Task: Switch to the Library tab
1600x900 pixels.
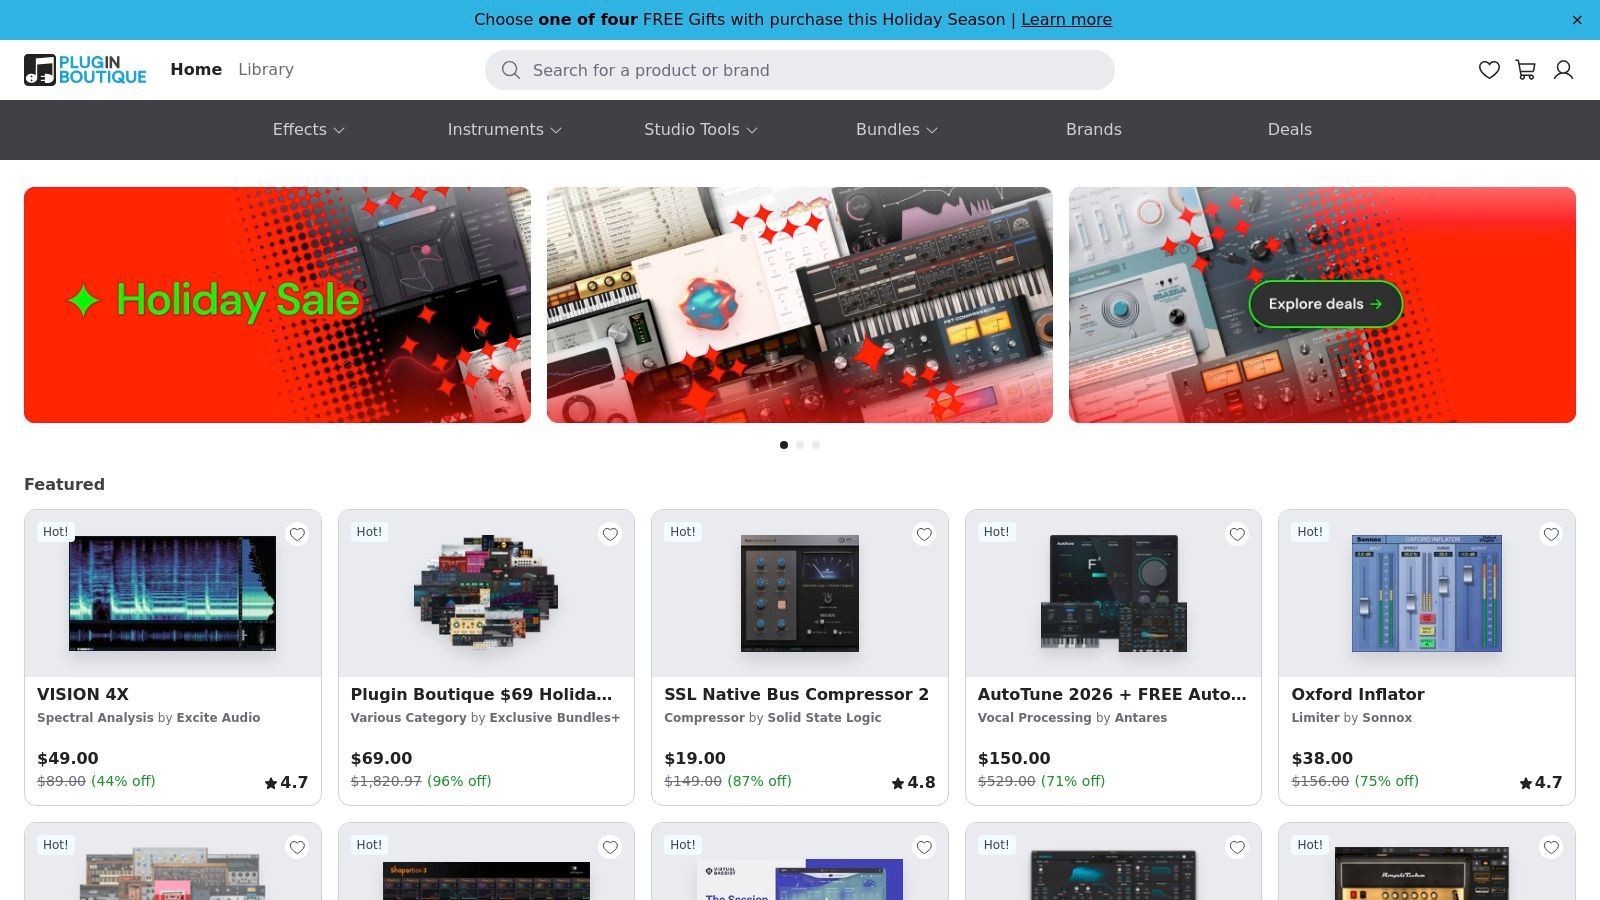Action: coord(265,69)
